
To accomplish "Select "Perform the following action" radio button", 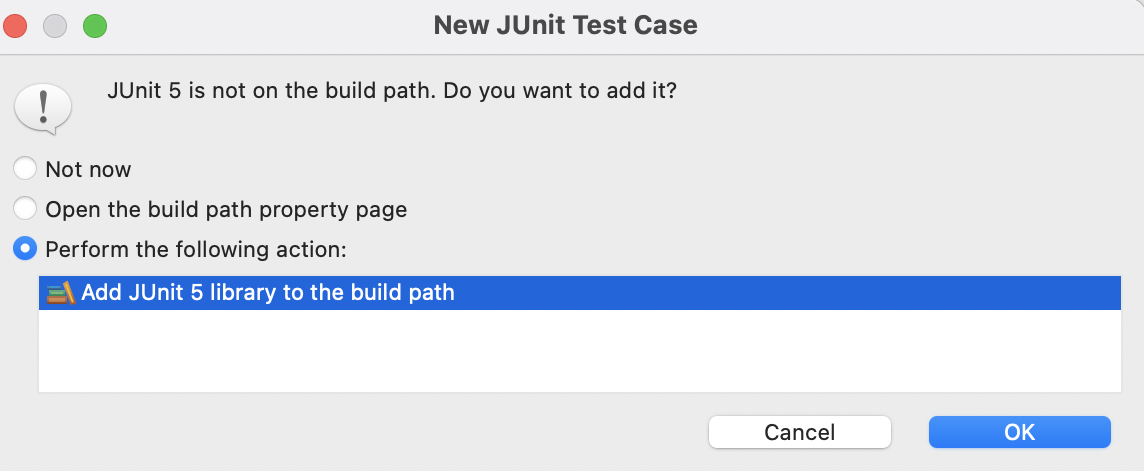I will 26,249.
